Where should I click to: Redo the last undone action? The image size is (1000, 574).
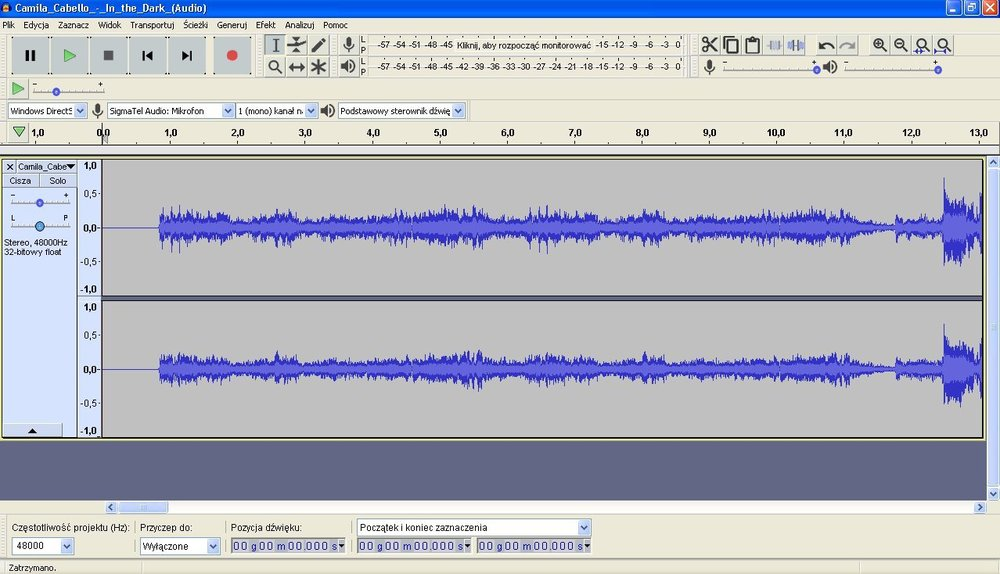click(x=848, y=45)
